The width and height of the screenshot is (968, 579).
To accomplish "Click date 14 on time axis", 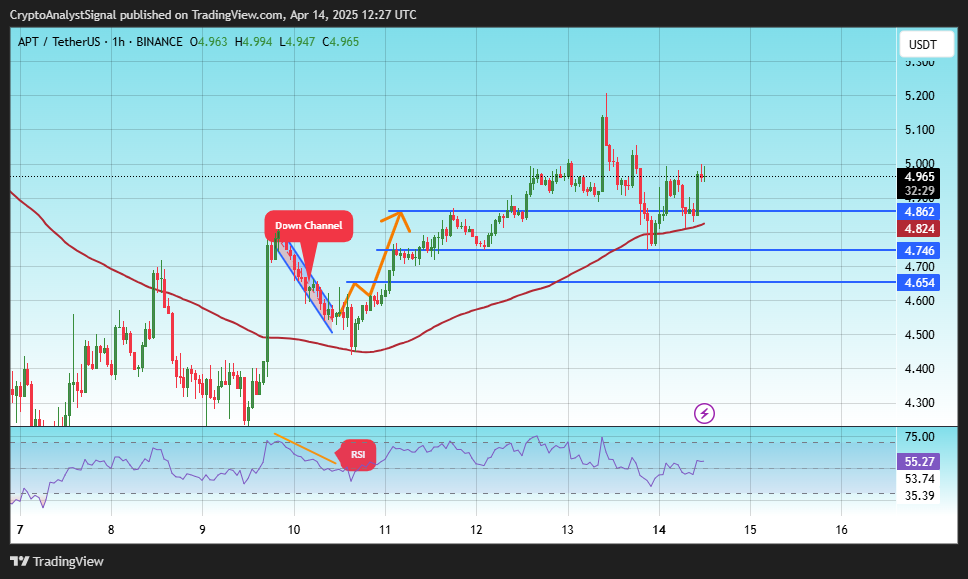I will pyautogui.click(x=659, y=529).
